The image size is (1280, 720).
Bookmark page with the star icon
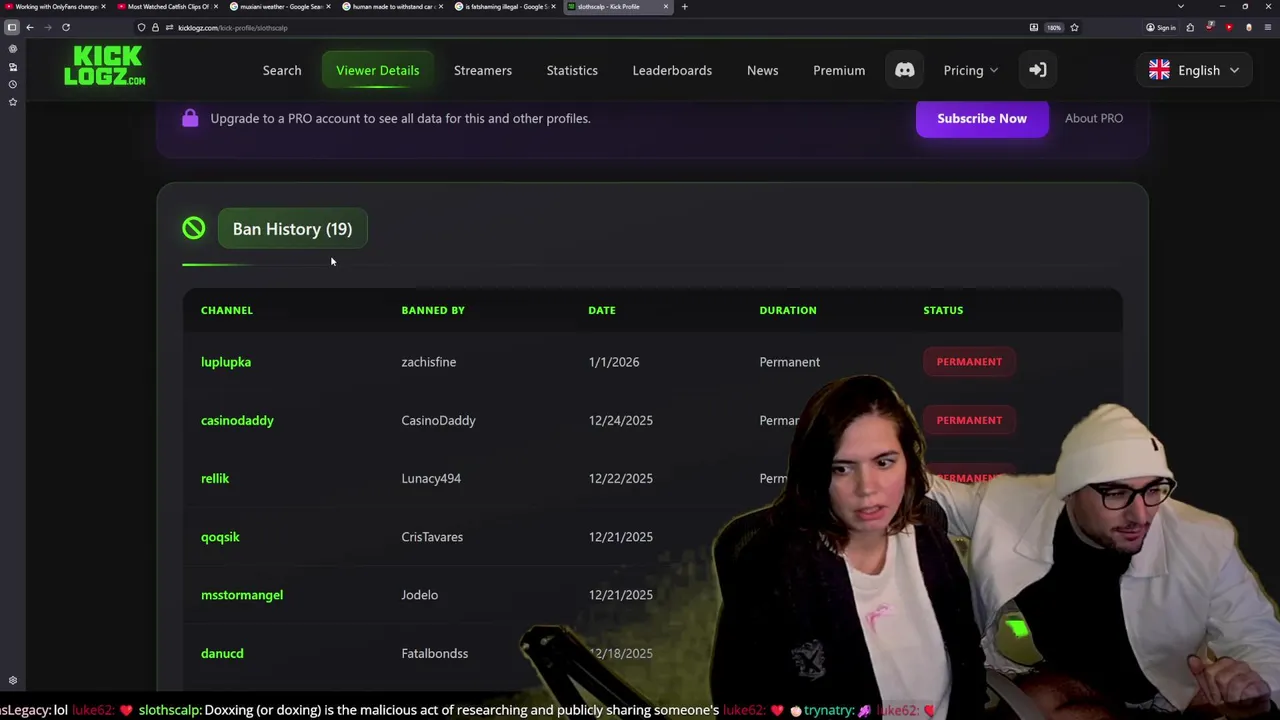[x=1074, y=27]
